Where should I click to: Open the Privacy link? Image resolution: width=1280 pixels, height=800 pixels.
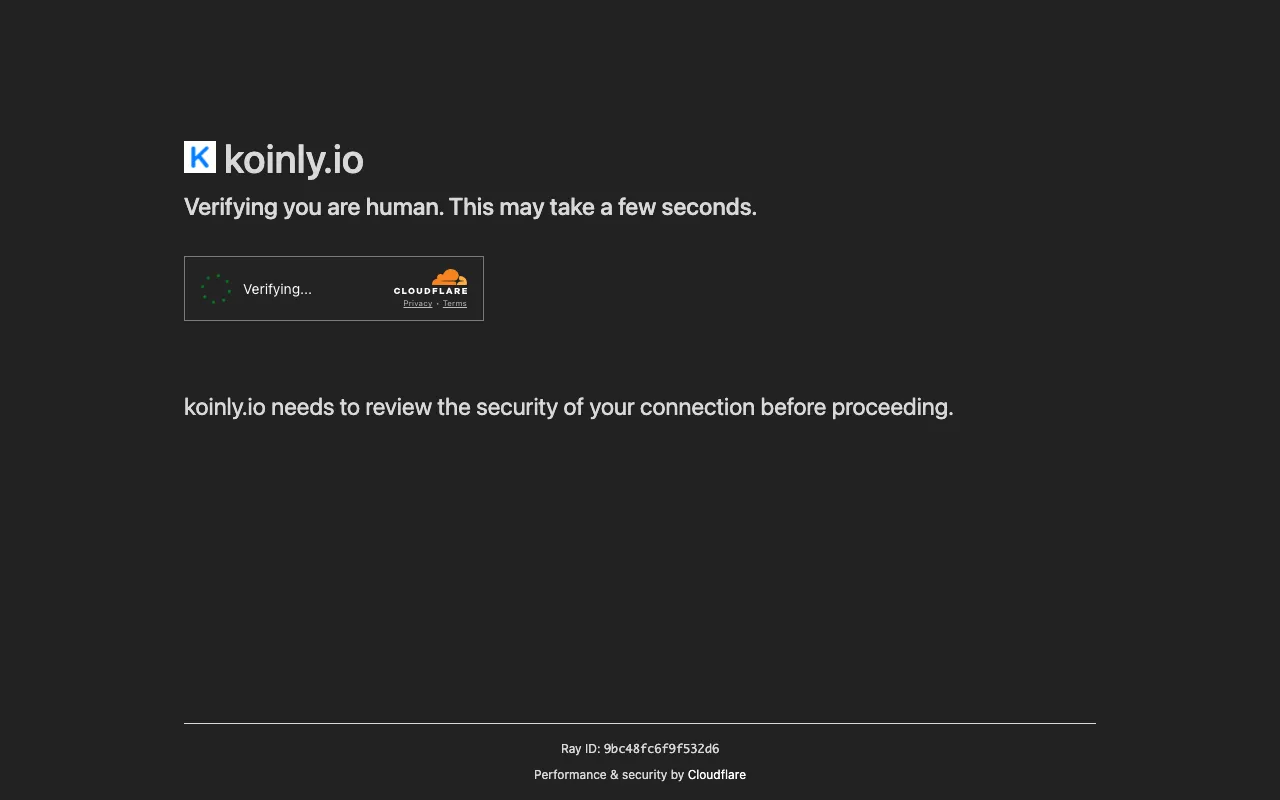418,304
